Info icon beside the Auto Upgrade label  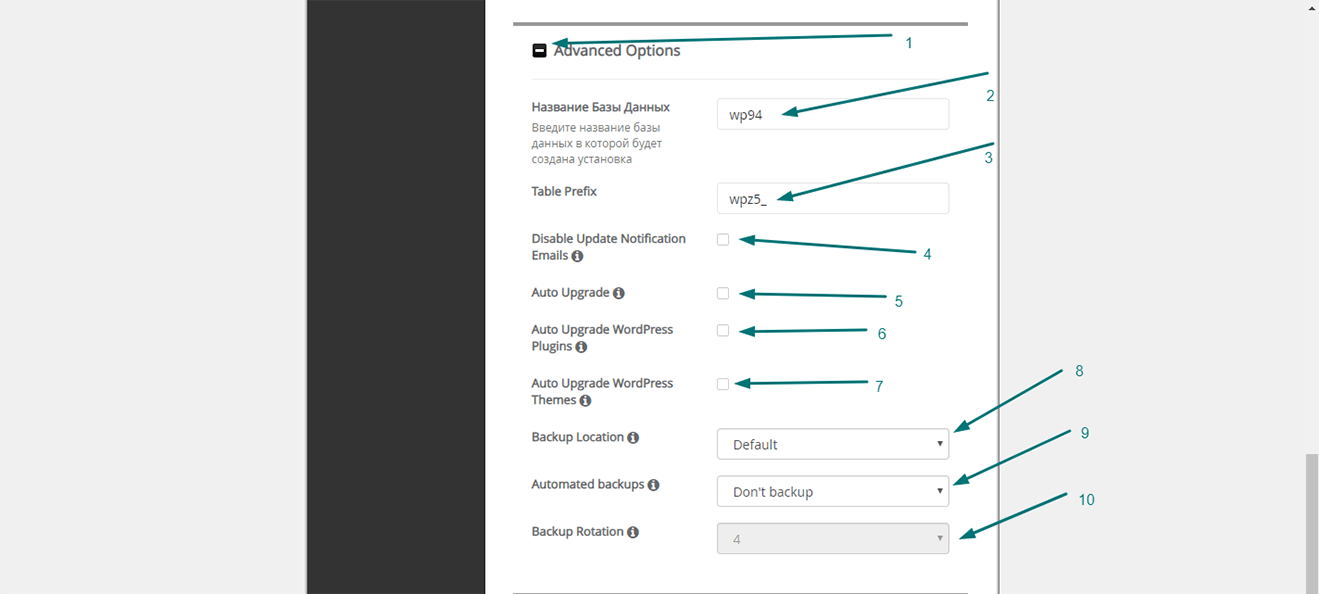click(x=619, y=293)
